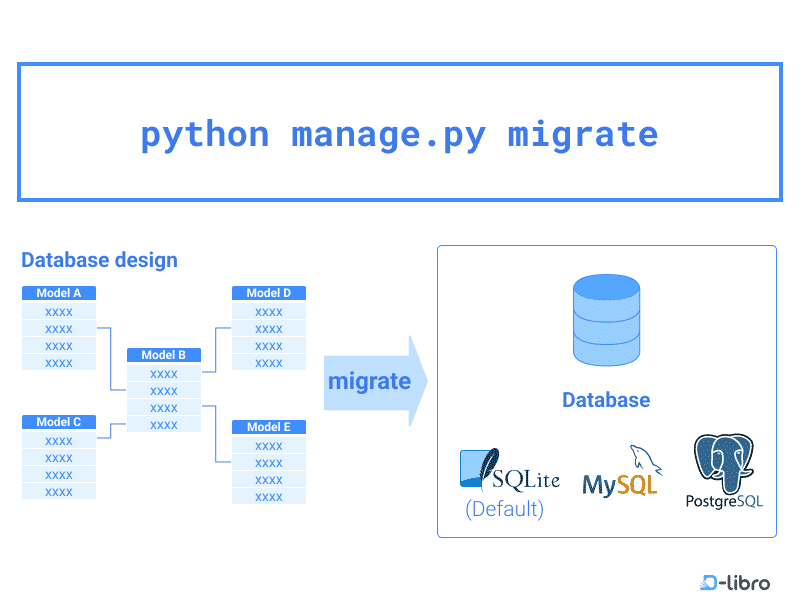Click the blue Database box outline
The image size is (800, 600).
point(606,245)
